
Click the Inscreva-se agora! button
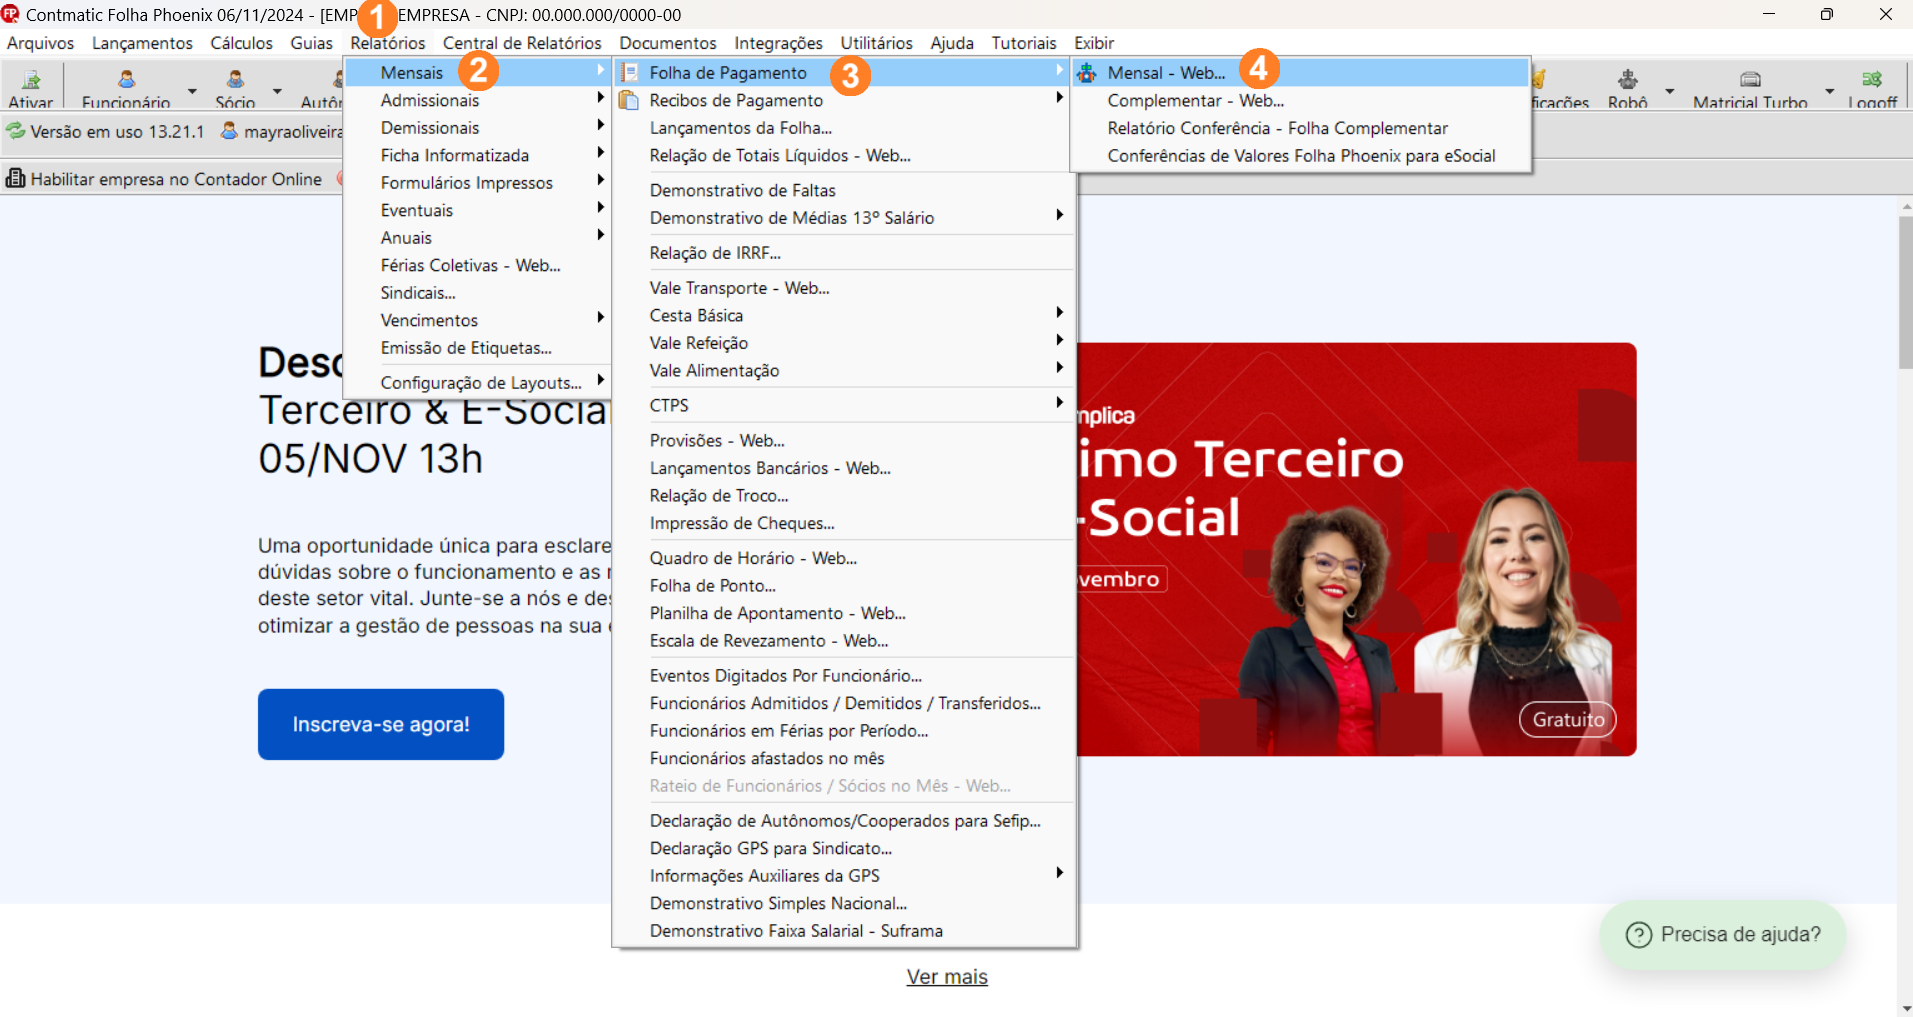[381, 724]
